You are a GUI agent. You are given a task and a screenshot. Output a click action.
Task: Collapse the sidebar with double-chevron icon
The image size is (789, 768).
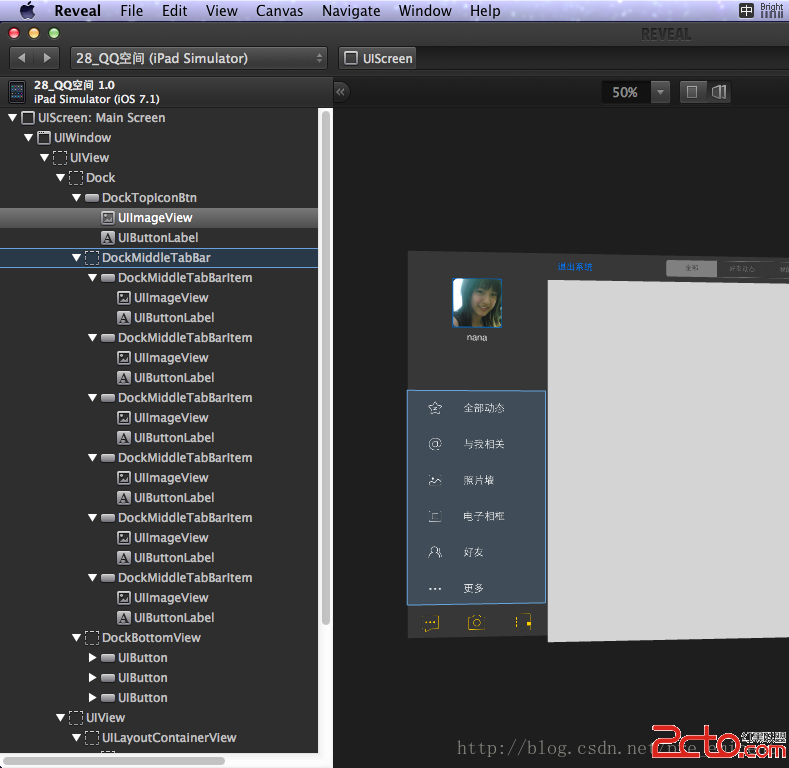coord(341,92)
